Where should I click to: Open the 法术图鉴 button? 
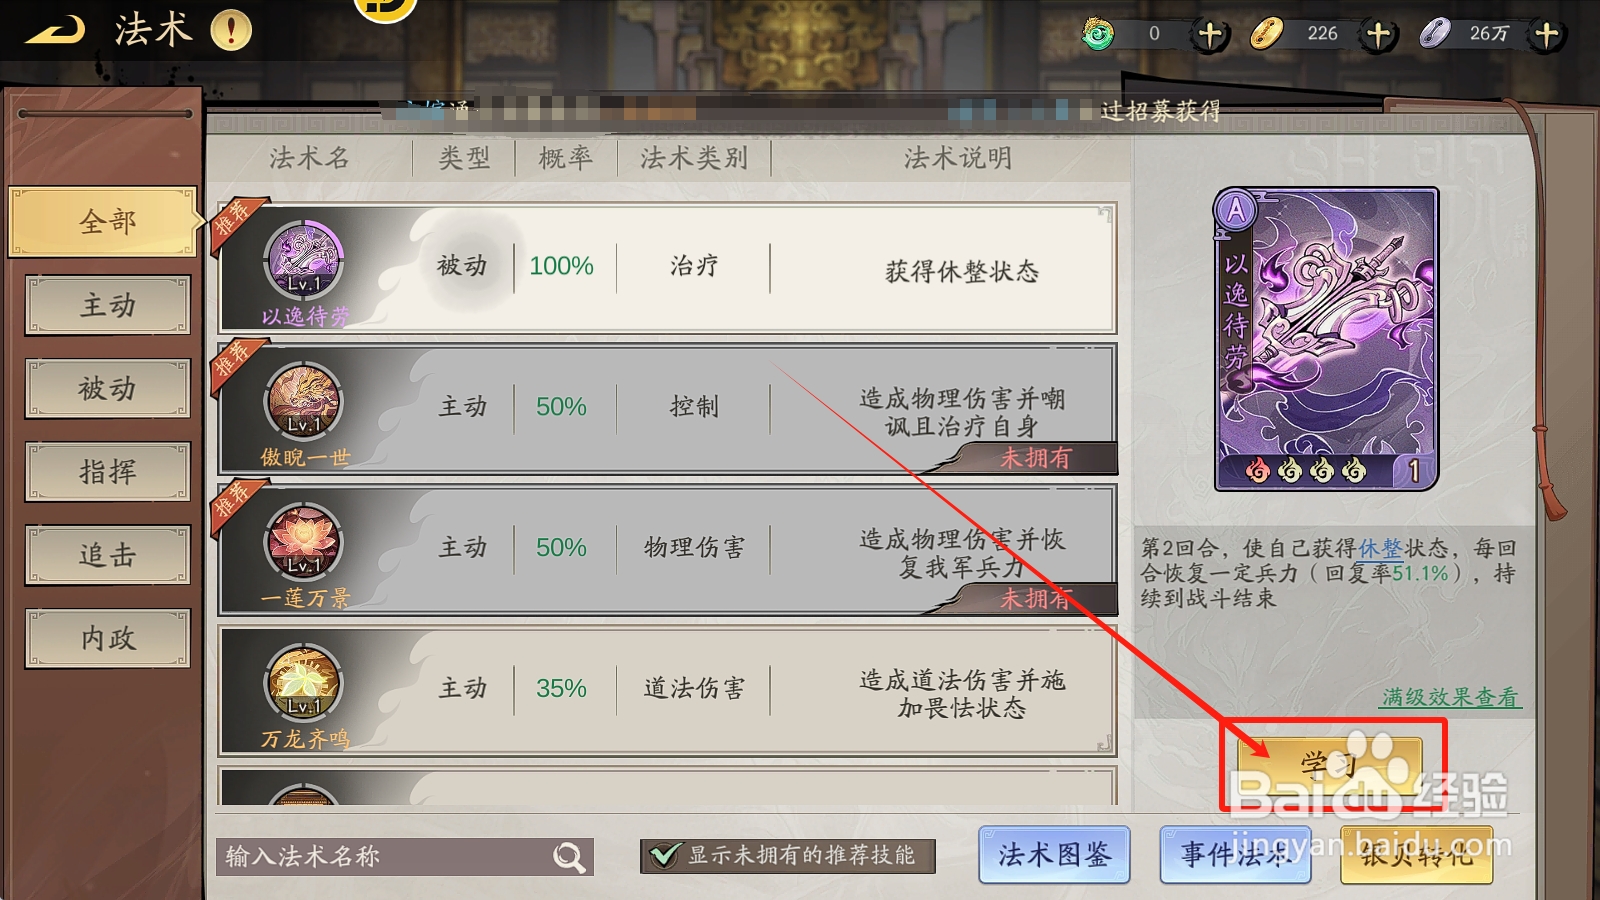pos(1054,855)
